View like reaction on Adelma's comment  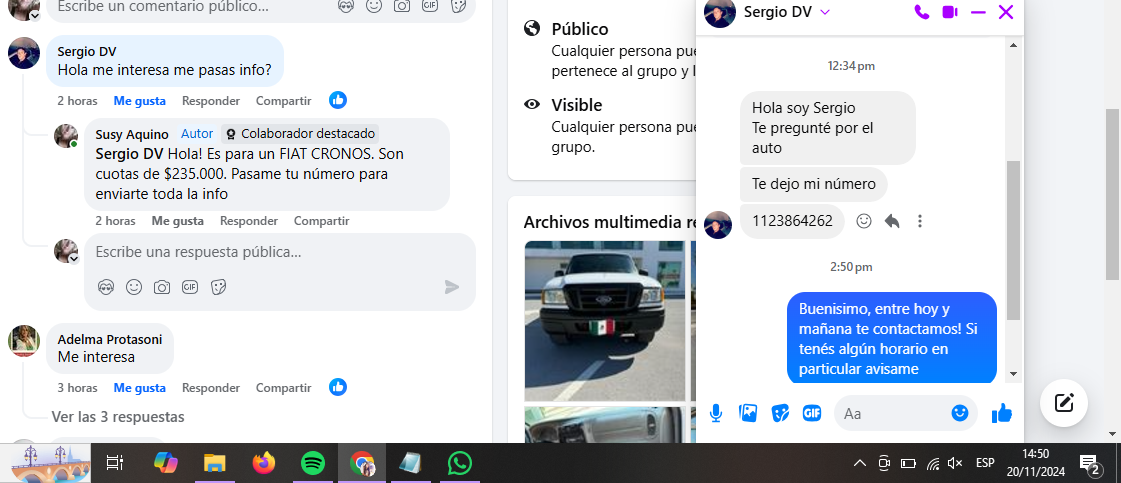(x=338, y=387)
